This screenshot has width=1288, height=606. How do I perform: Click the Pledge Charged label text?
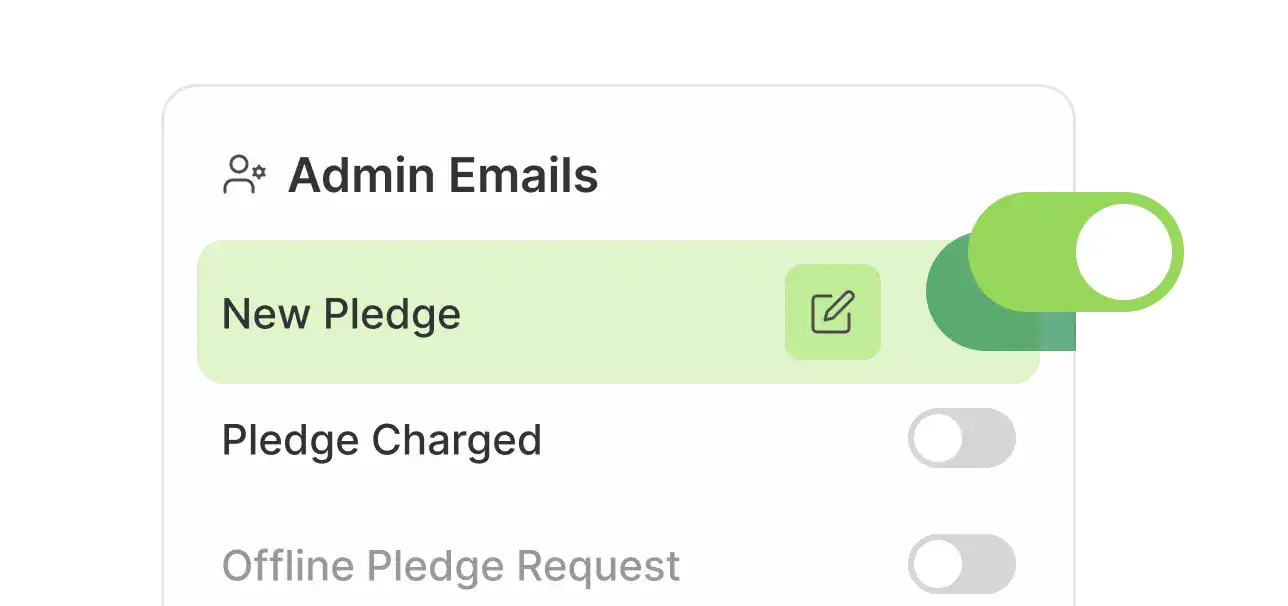point(381,440)
